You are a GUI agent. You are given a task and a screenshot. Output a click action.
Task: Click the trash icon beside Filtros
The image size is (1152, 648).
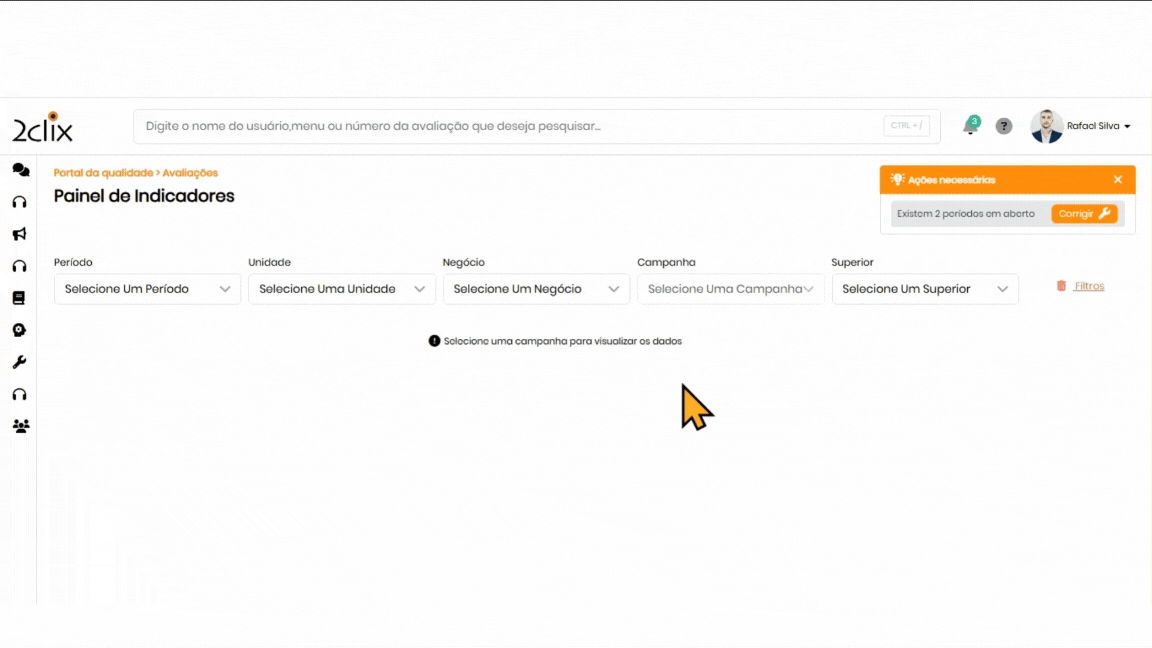click(x=1061, y=286)
